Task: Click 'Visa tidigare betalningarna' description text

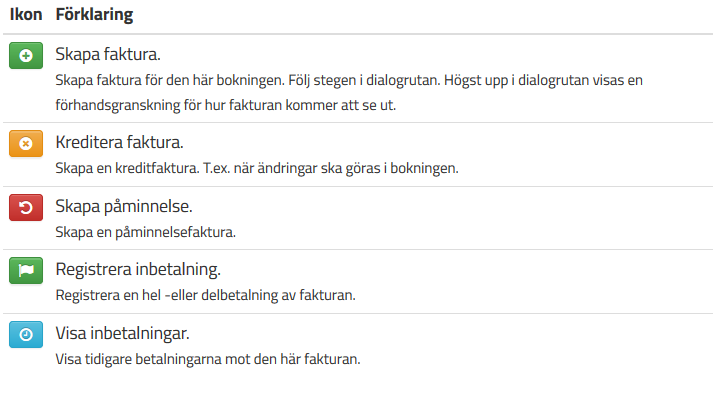Action: [x=139, y=359]
